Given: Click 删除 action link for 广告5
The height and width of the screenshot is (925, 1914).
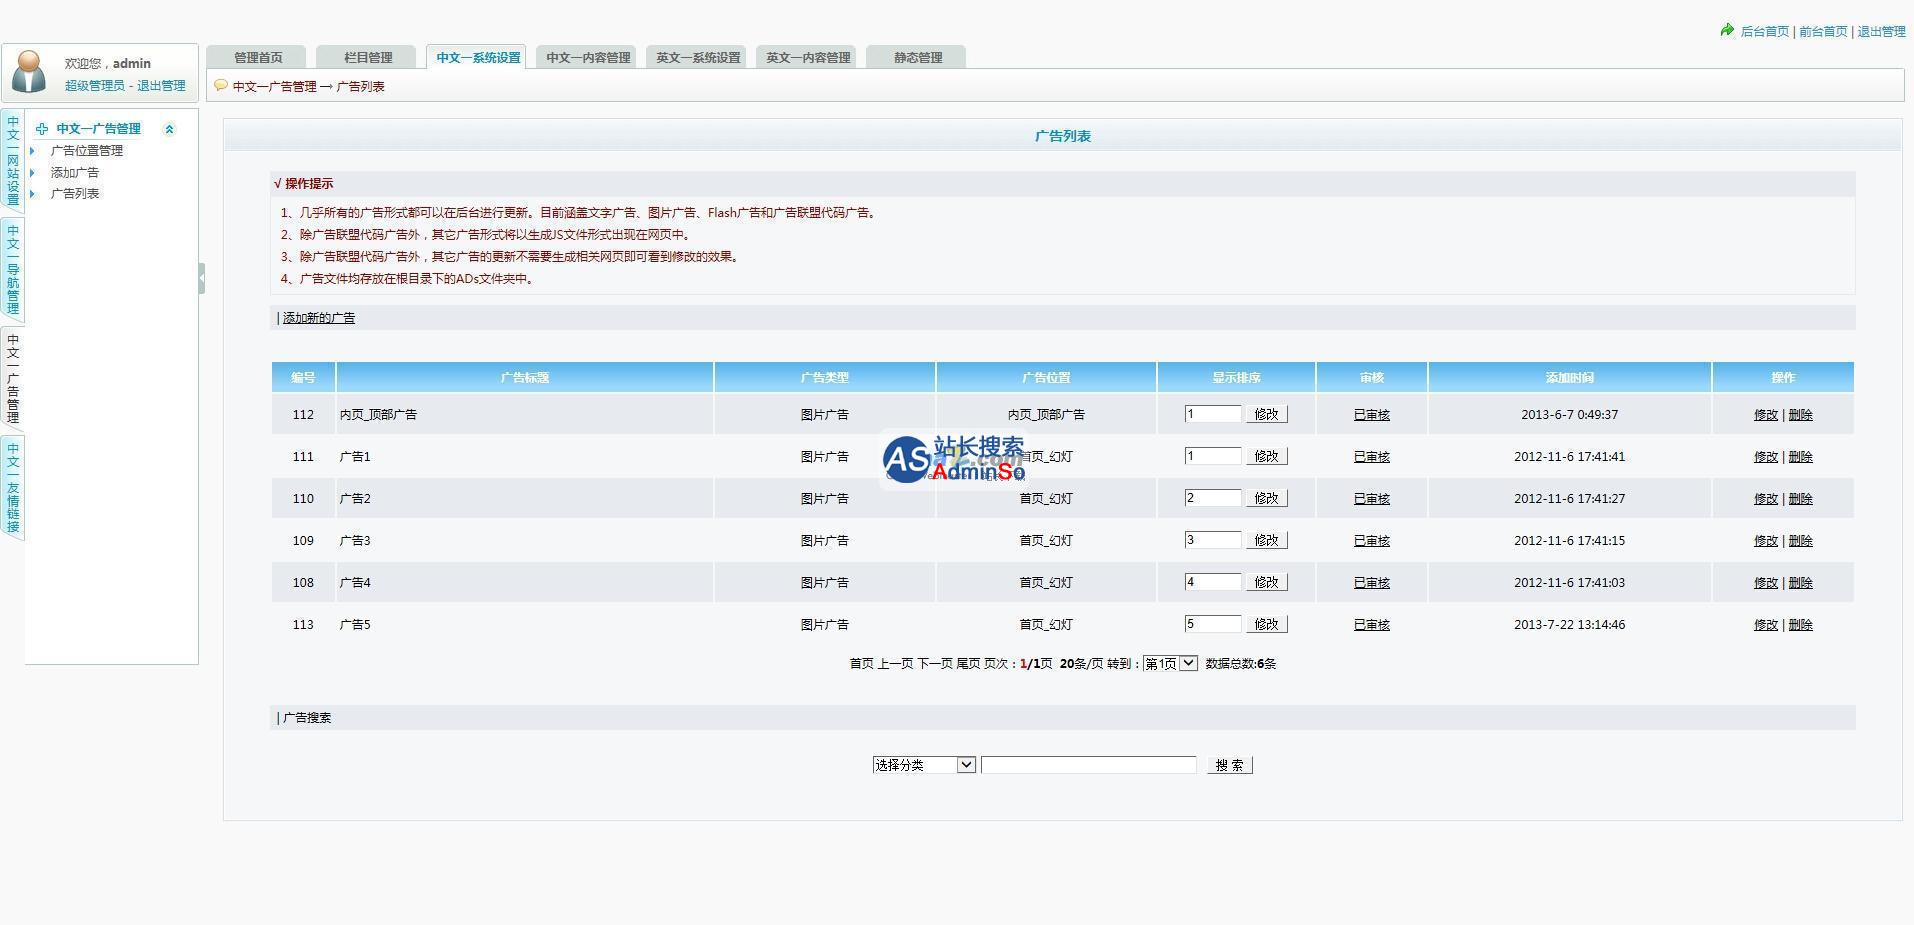Looking at the screenshot, I should pyautogui.click(x=1800, y=625).
